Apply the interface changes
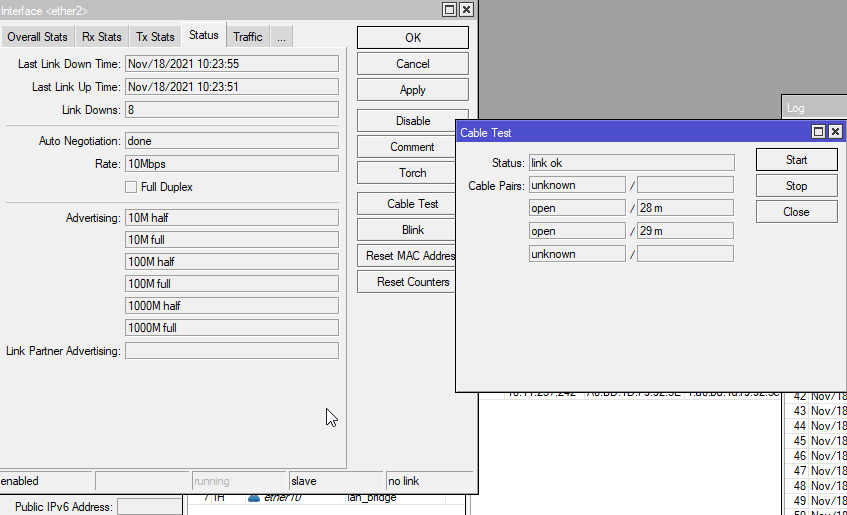847x515 pixels. [x=413, y=90]
